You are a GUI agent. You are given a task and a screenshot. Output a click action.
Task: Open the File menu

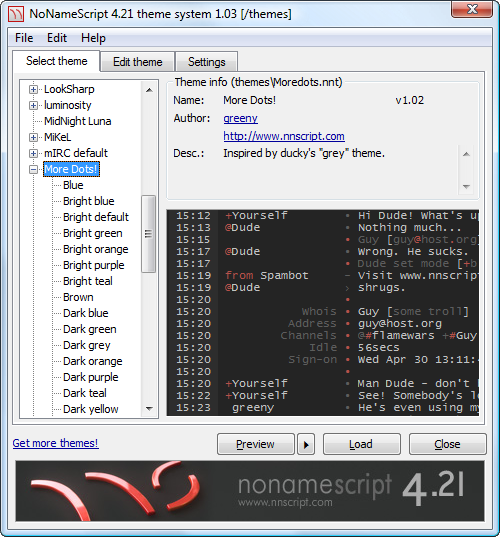pyautogui.click(x=24, y=38)
